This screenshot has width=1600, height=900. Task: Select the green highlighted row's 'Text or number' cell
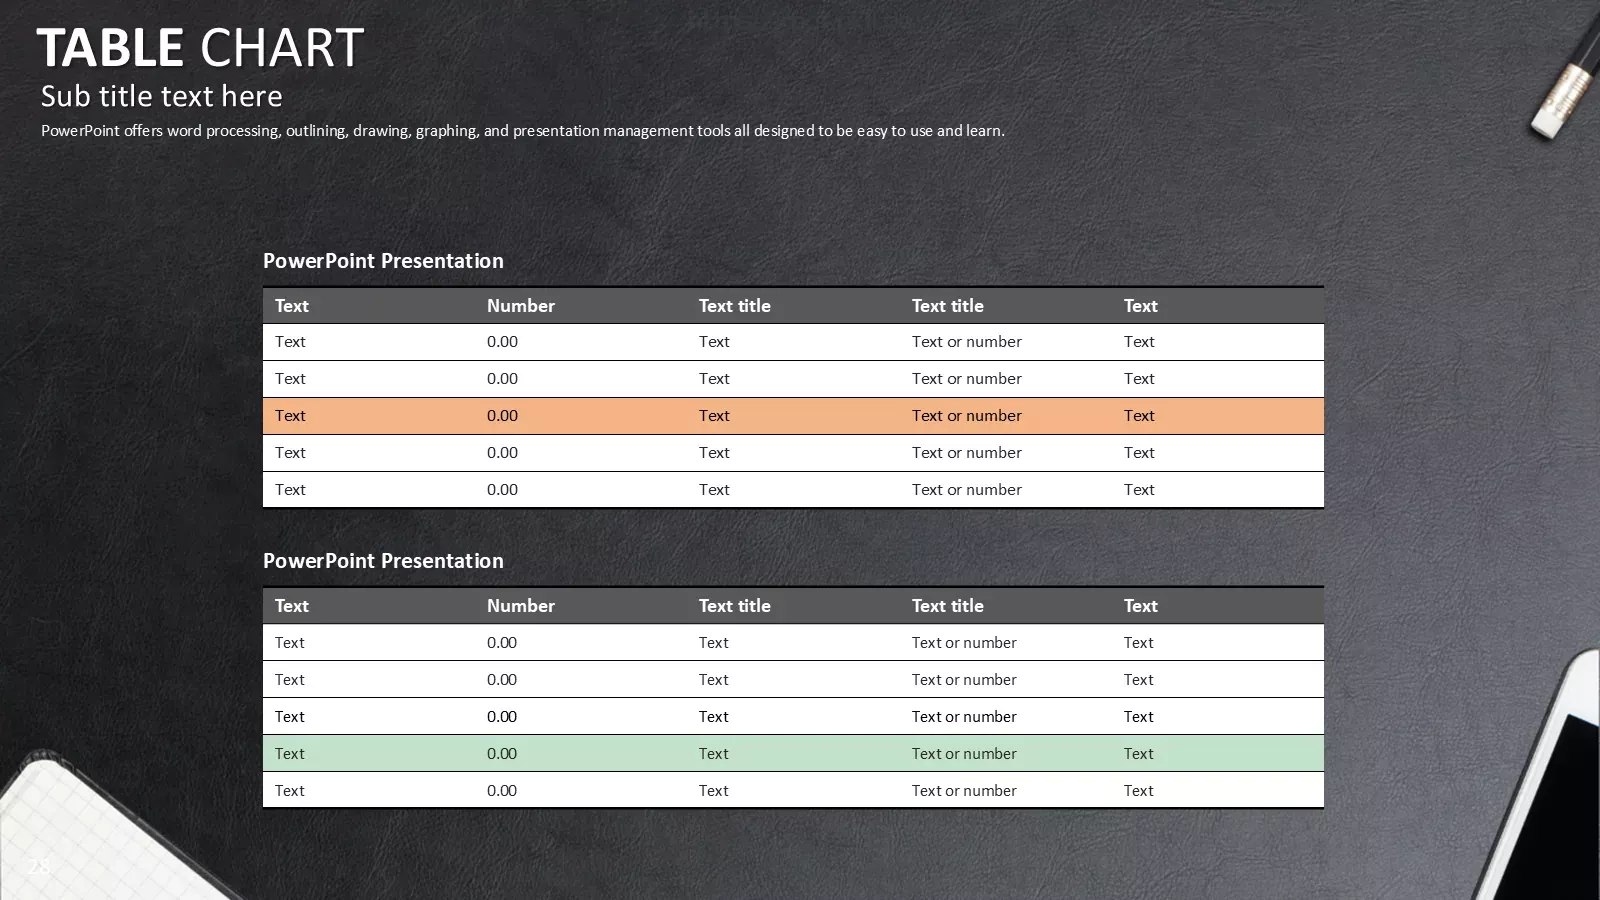click(964, 754)
